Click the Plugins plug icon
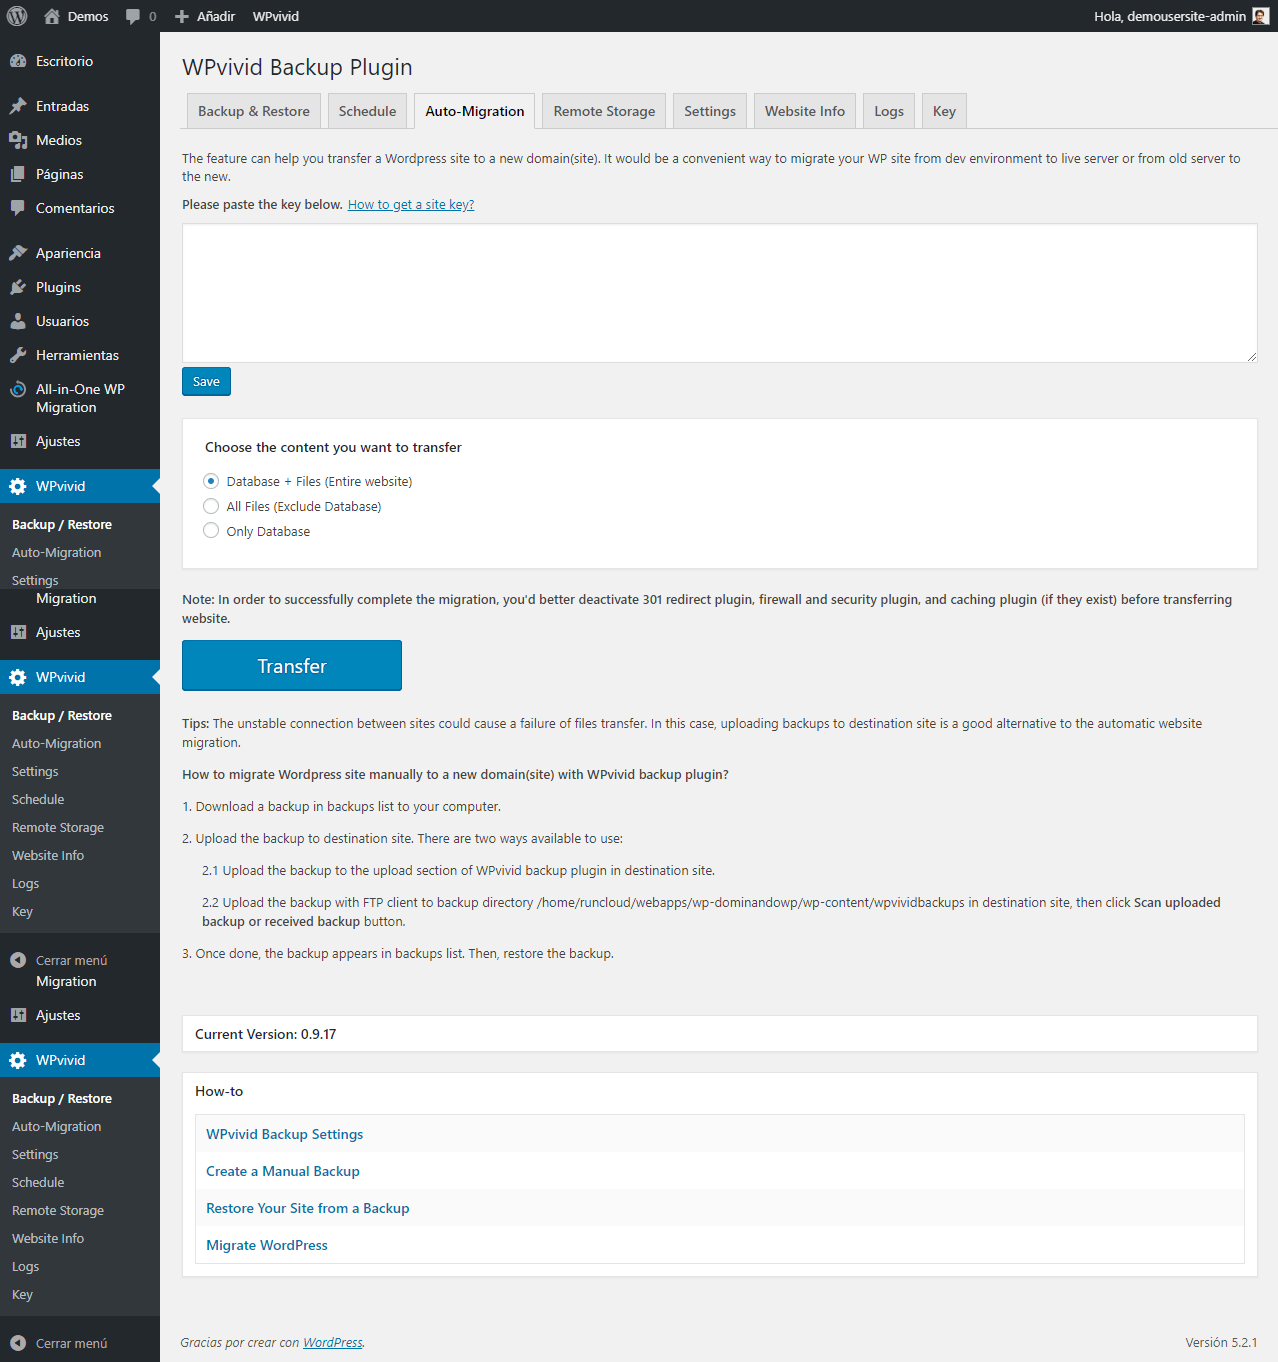1278x1362 pixels. pyautogui.click(x=18, y=287)
